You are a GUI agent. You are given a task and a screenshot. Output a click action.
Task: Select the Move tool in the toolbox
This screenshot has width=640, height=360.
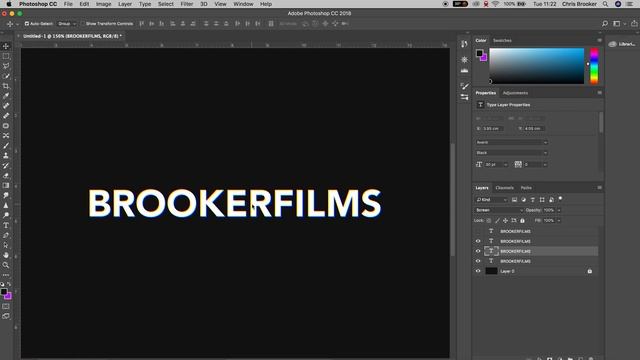pyautogui.click(x=6, y=46)
